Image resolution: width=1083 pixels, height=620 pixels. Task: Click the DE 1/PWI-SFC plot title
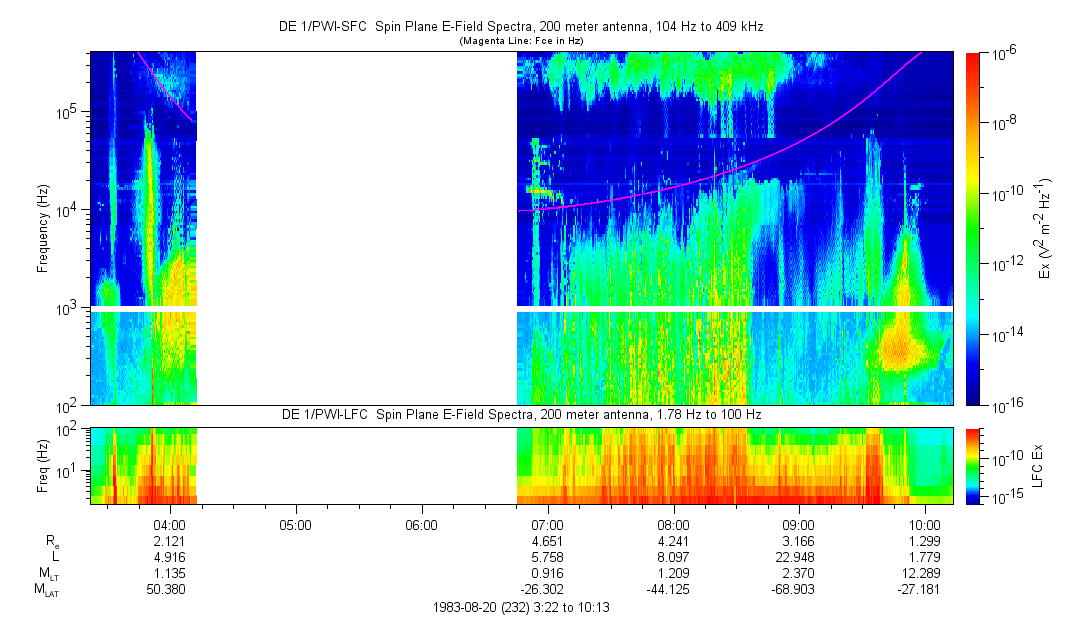[x=520, y=27]
